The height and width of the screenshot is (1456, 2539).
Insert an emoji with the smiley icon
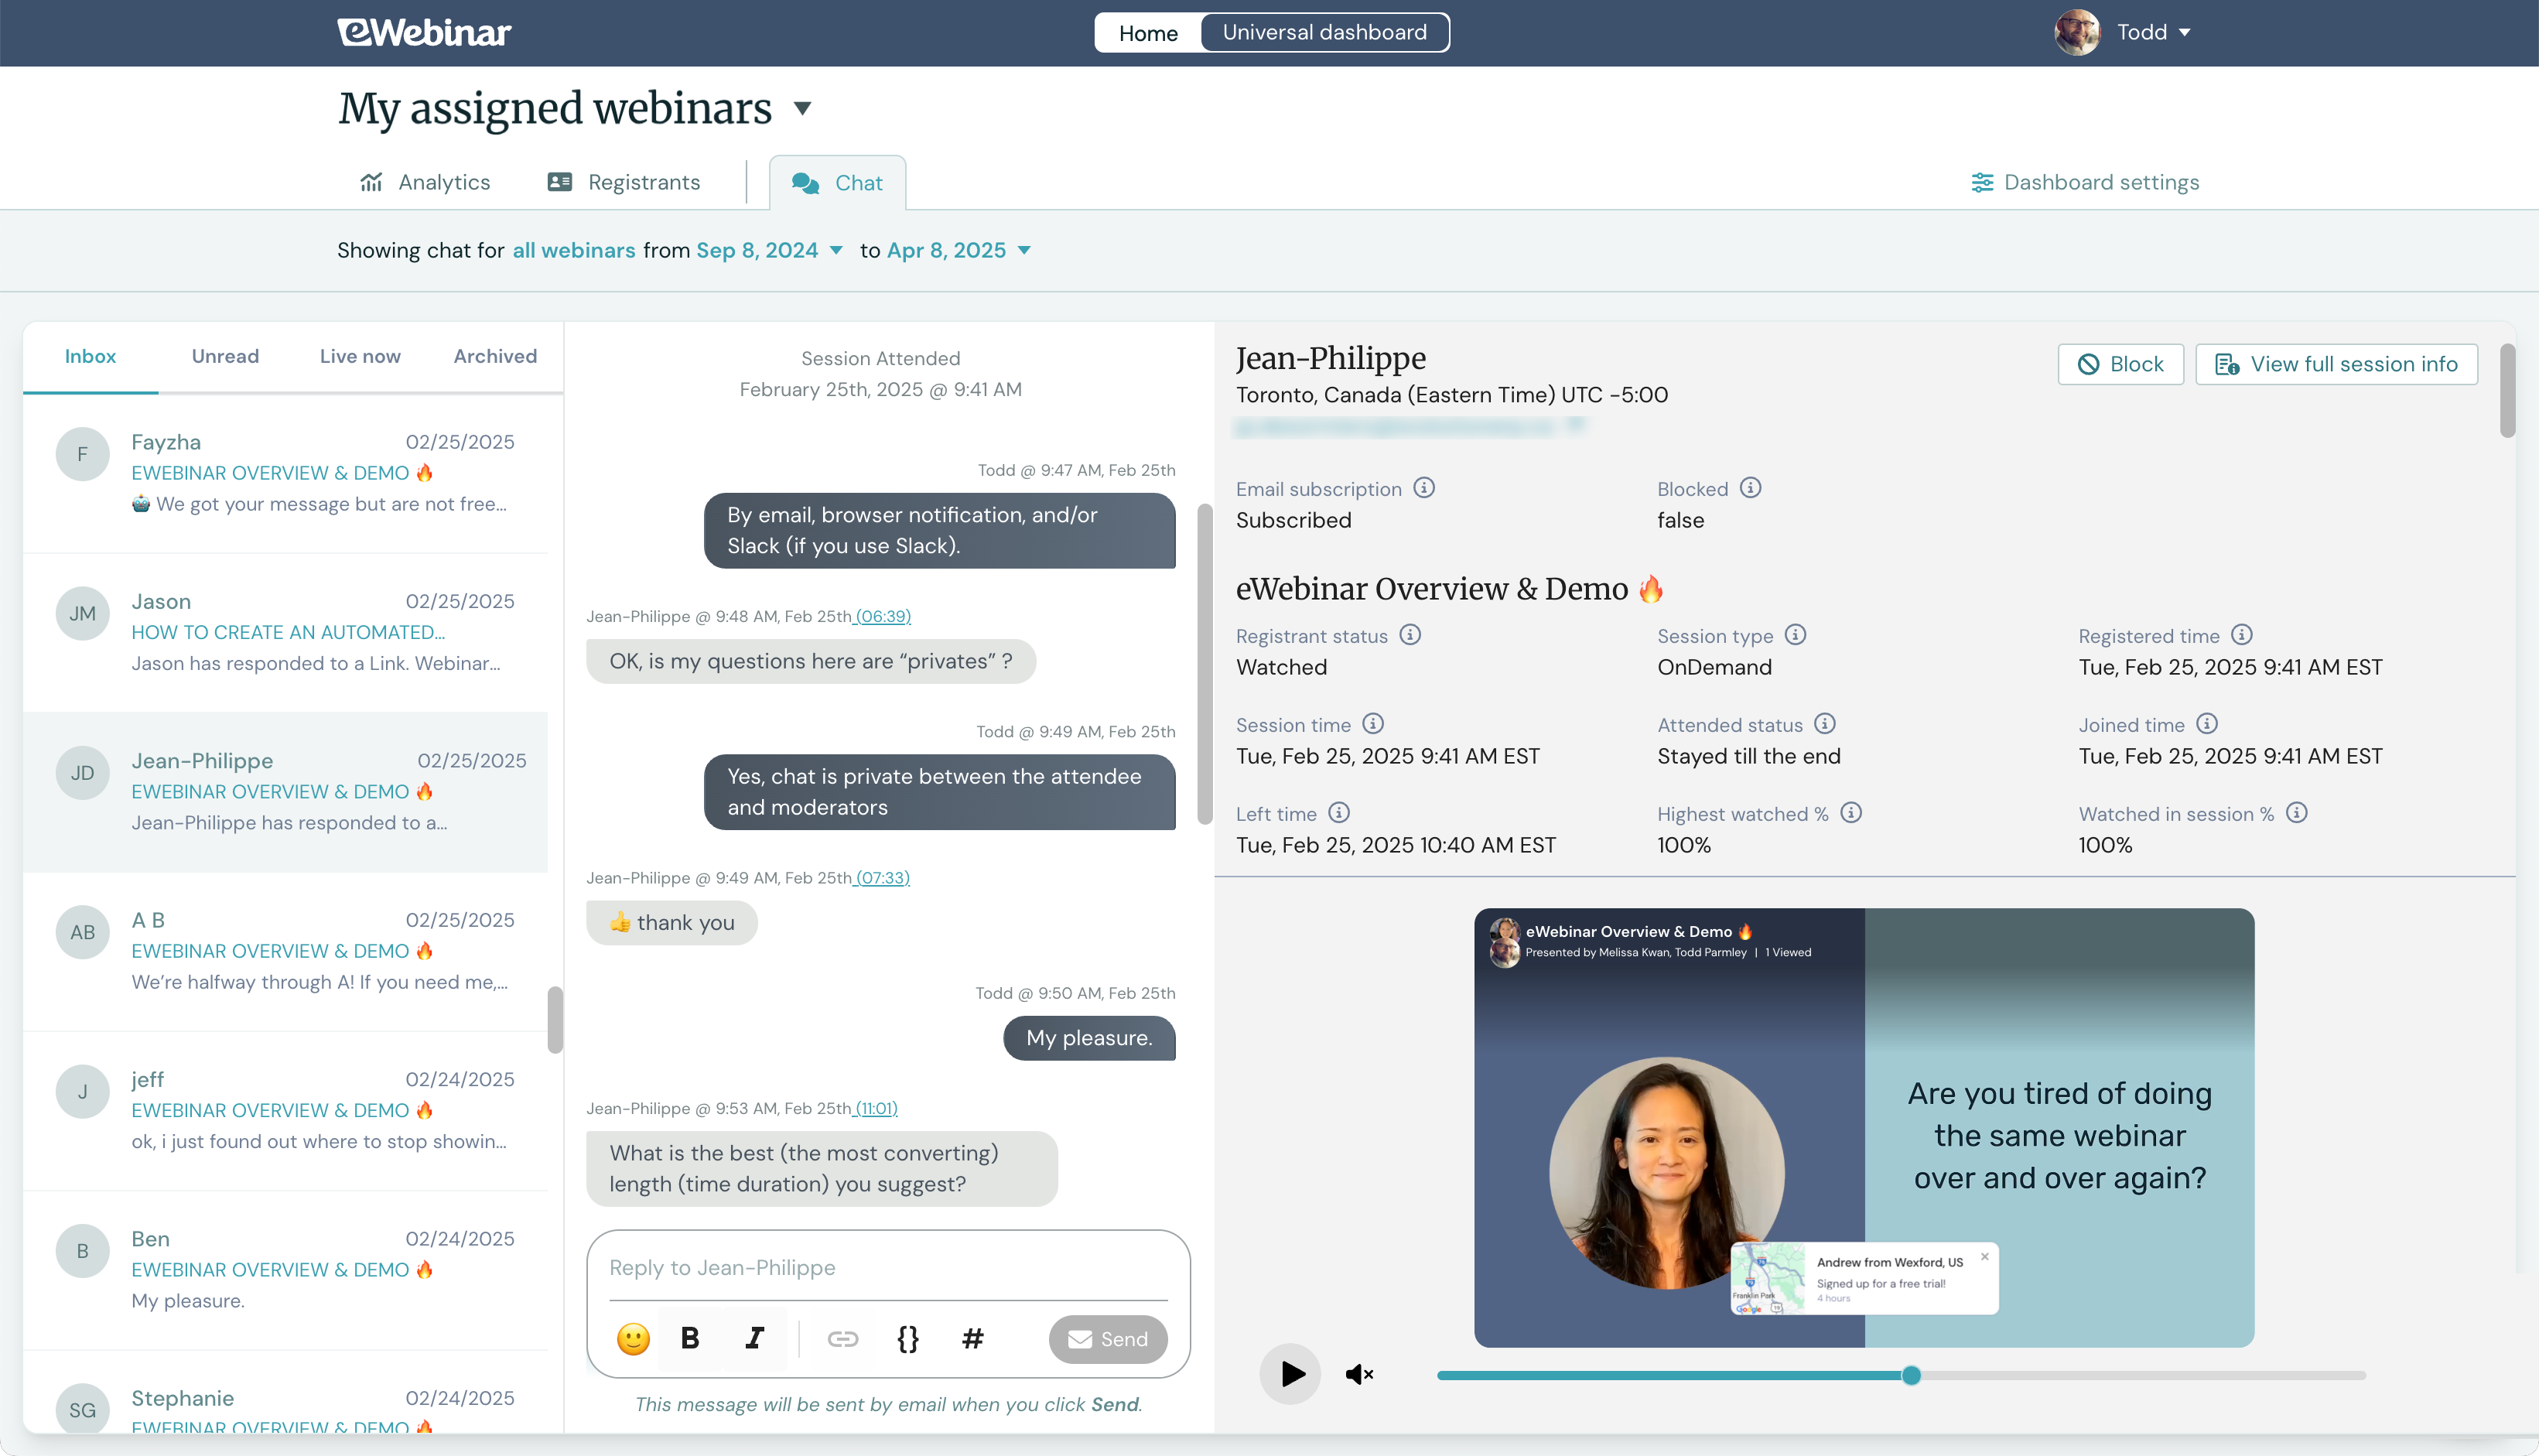(x=632, y=1339)
